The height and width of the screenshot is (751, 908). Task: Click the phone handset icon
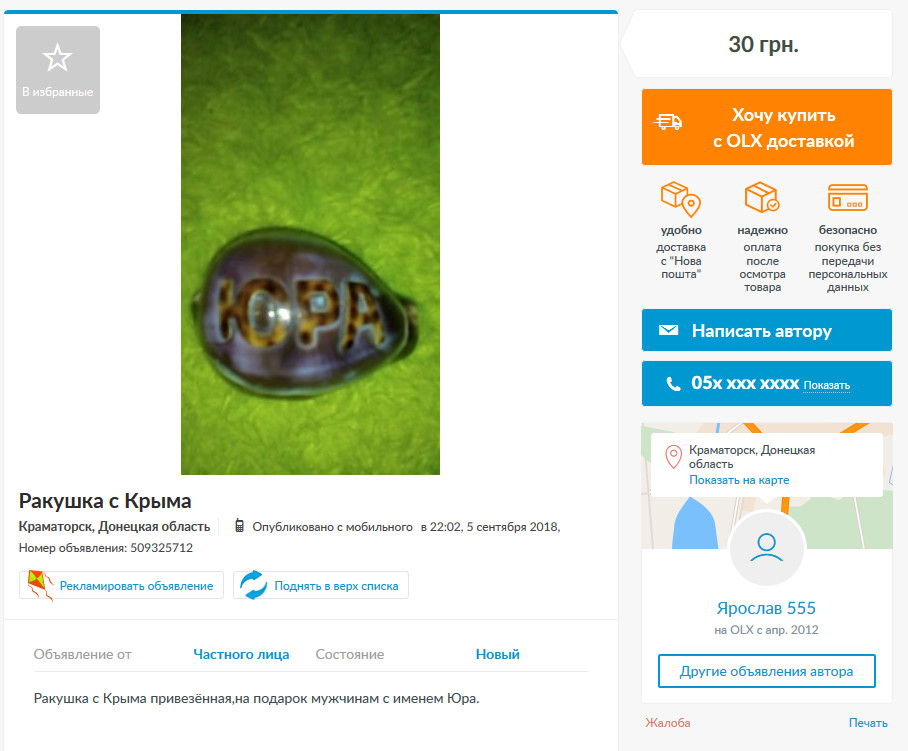pos(673,383)
